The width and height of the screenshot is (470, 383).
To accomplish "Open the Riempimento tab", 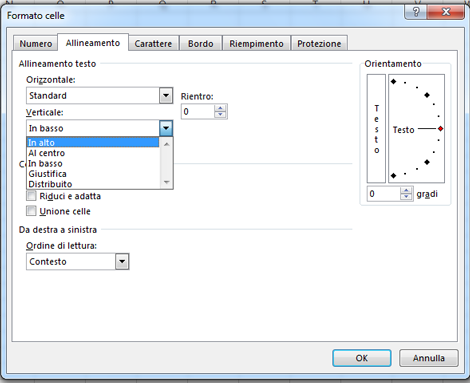I will point(256,44).
